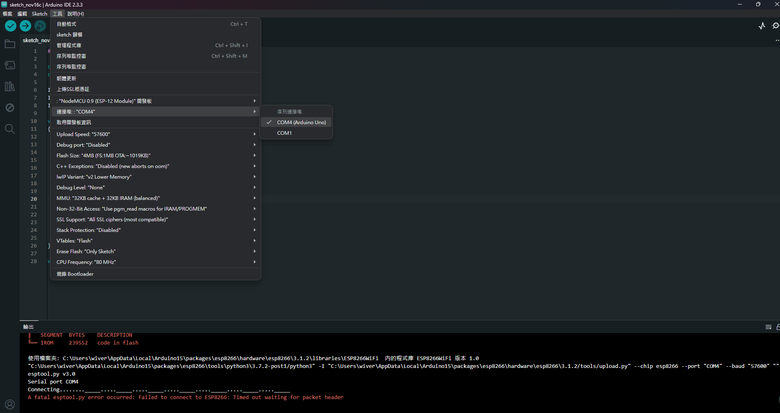Open the Library Manager books icon

[9, 87]
